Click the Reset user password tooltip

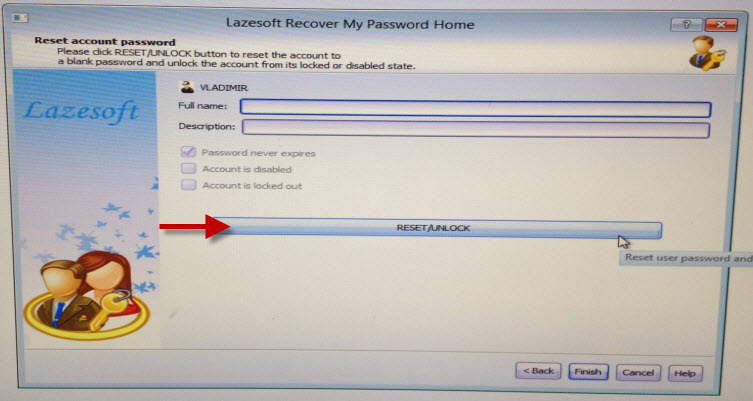687,258
